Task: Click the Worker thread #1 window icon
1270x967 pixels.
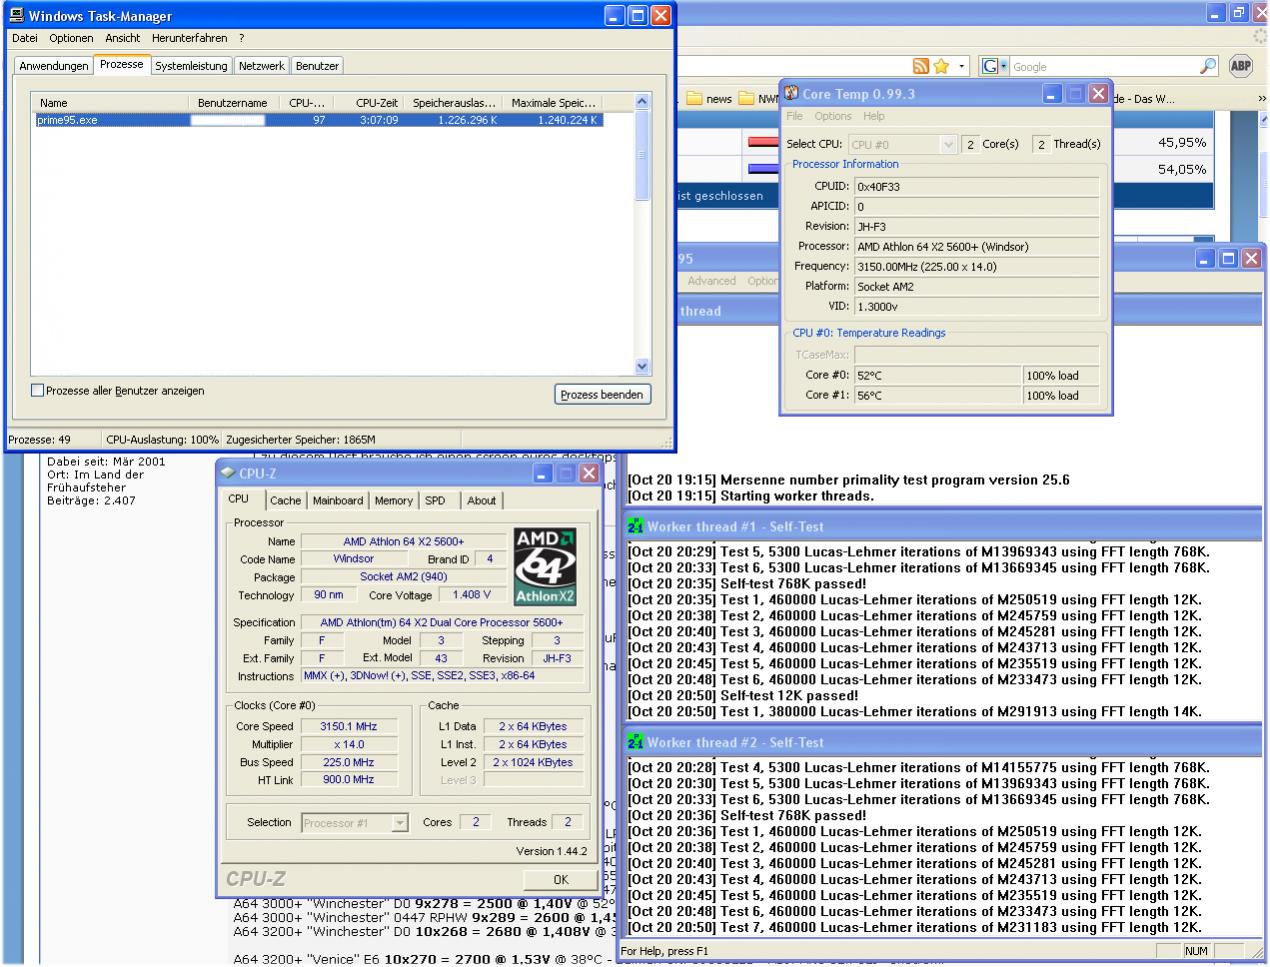Action: pyautogui.click(x=635, y=526)
